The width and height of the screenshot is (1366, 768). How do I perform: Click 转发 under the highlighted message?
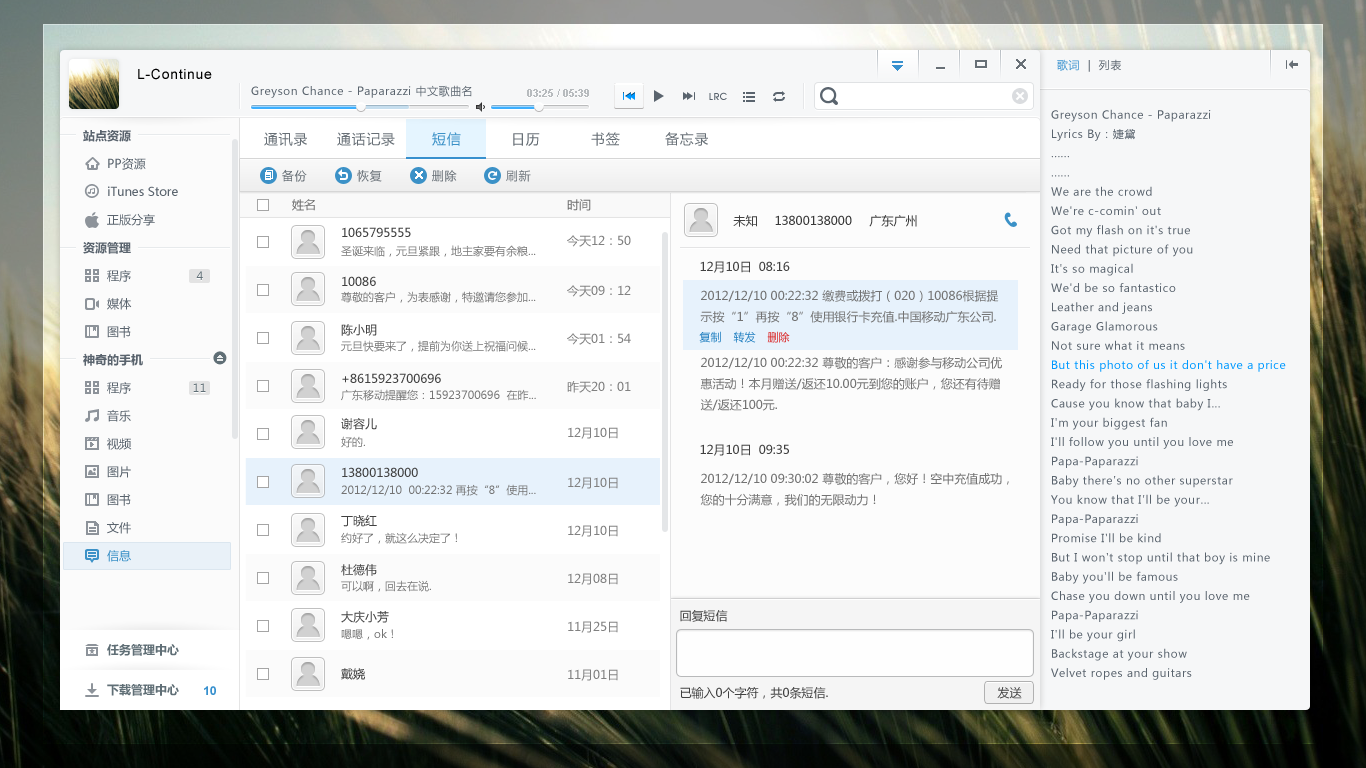(x=744, y=338)
